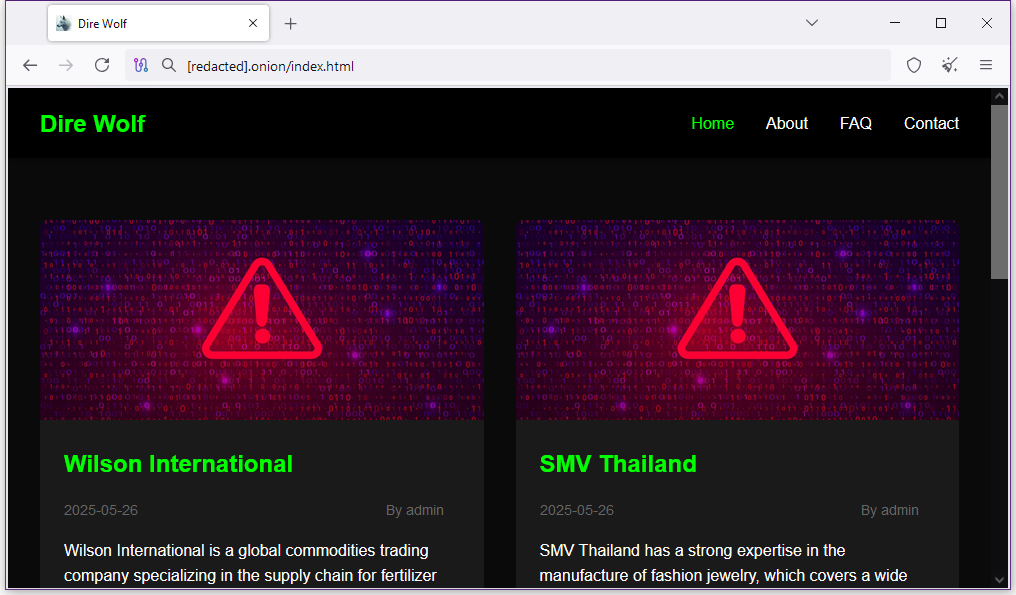Close the Dire Wolf tab
The height and width of the screenshot is (595, 1016).
(253, 23)
